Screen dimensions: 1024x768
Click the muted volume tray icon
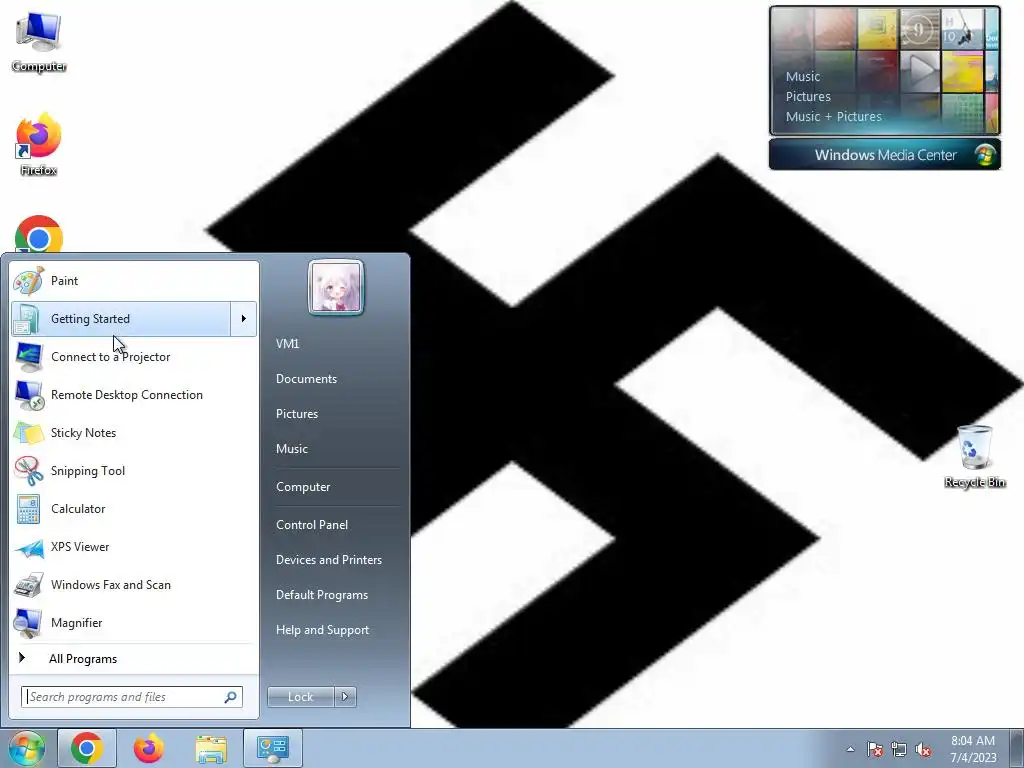(923, 749)
